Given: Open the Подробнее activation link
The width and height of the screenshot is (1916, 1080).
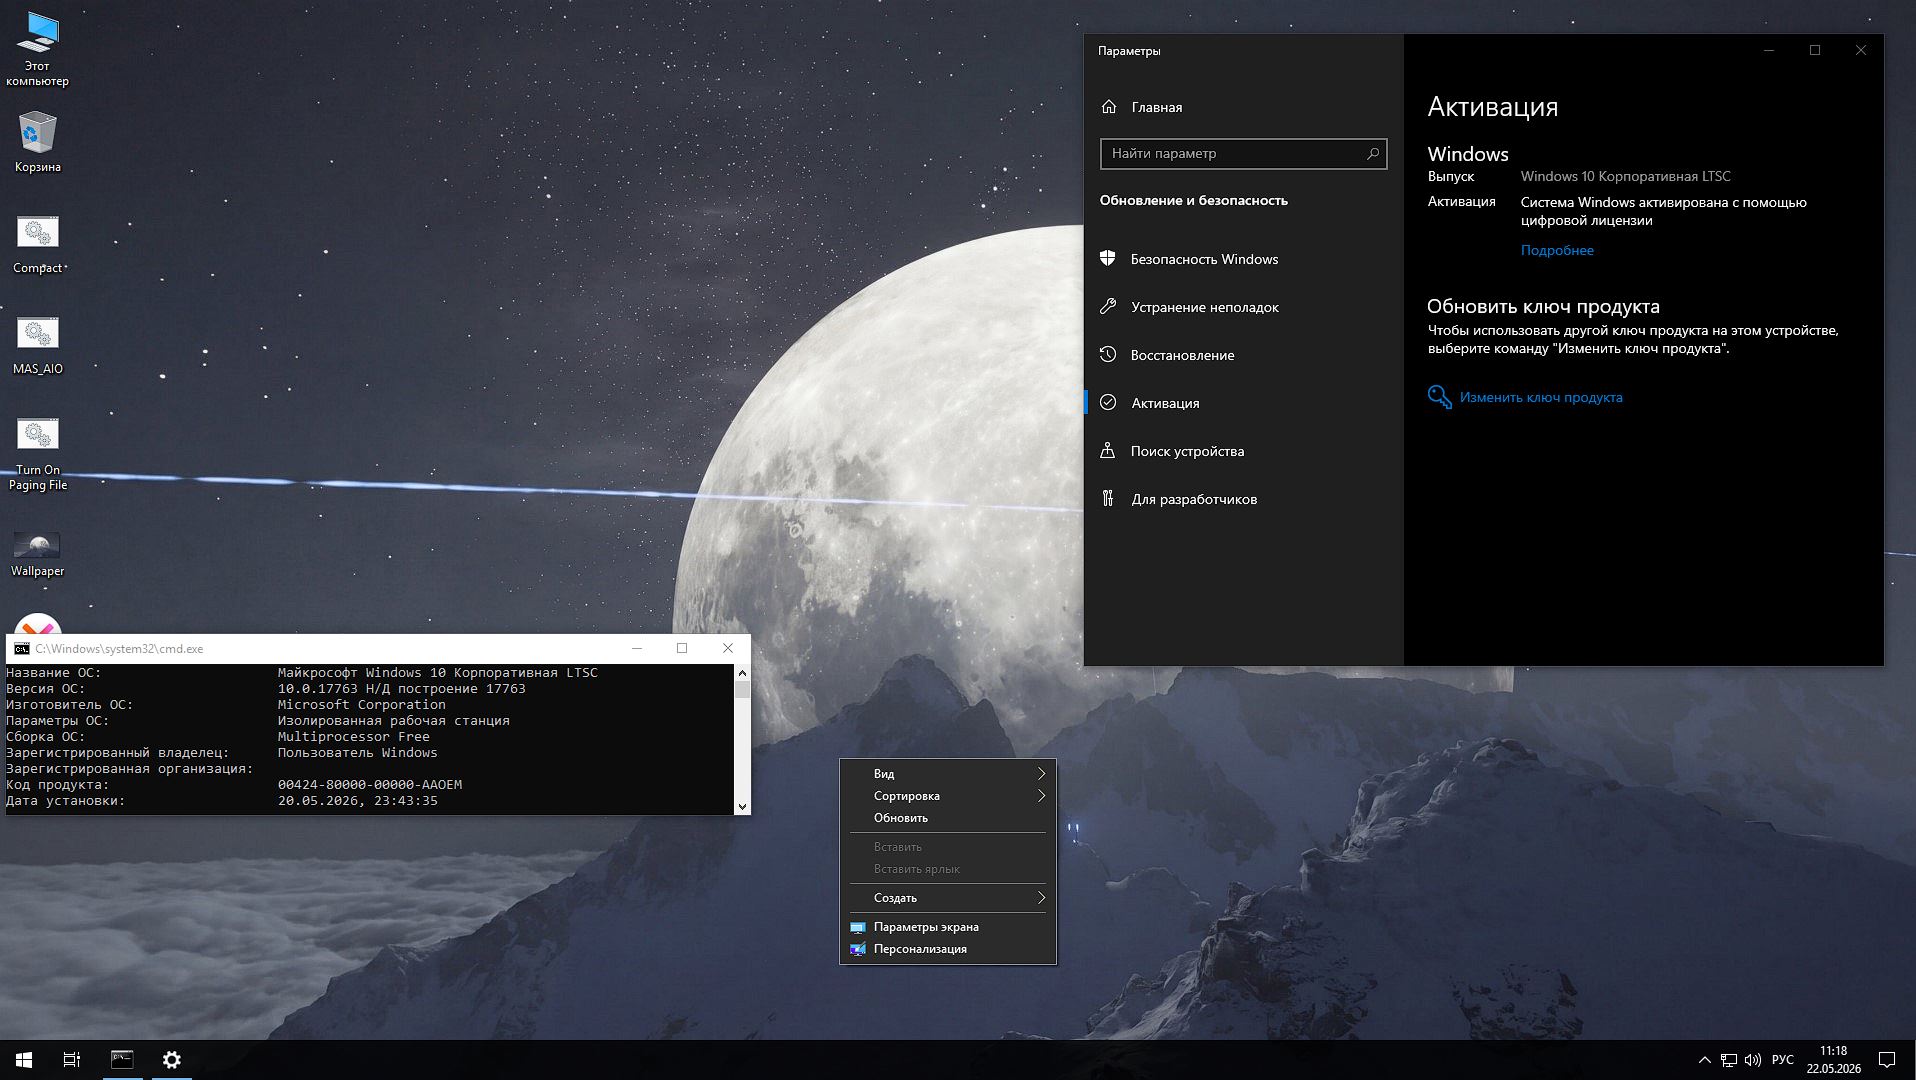Looking at the screenshot, I should (x=1557, y=250).
